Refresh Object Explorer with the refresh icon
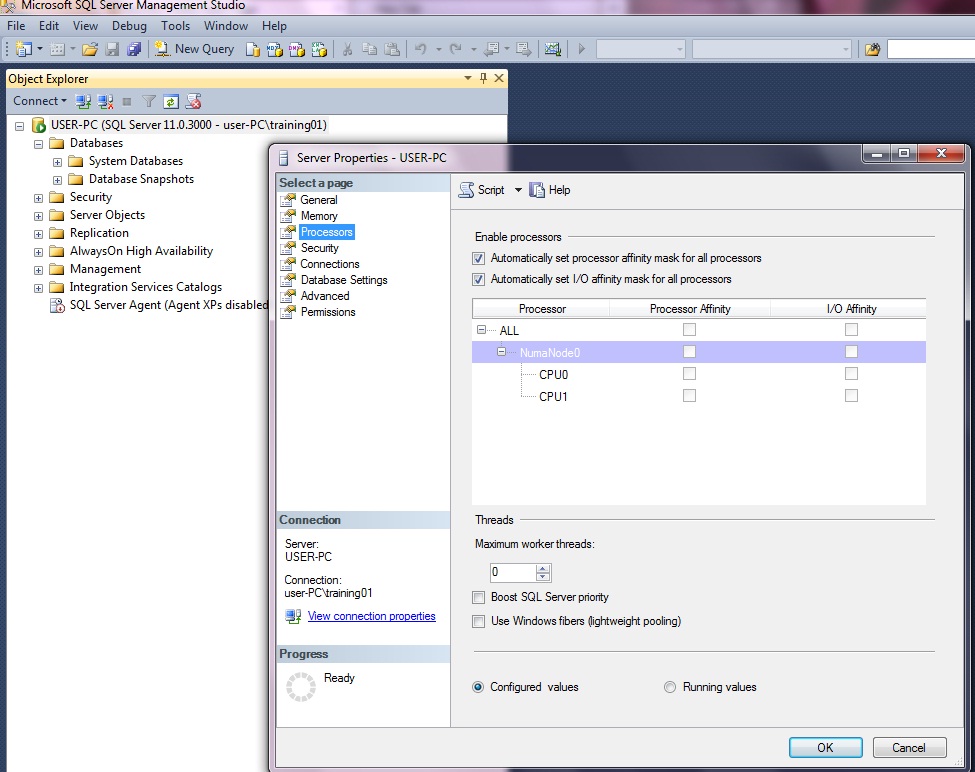975x772 pixels. click(171, 101)
